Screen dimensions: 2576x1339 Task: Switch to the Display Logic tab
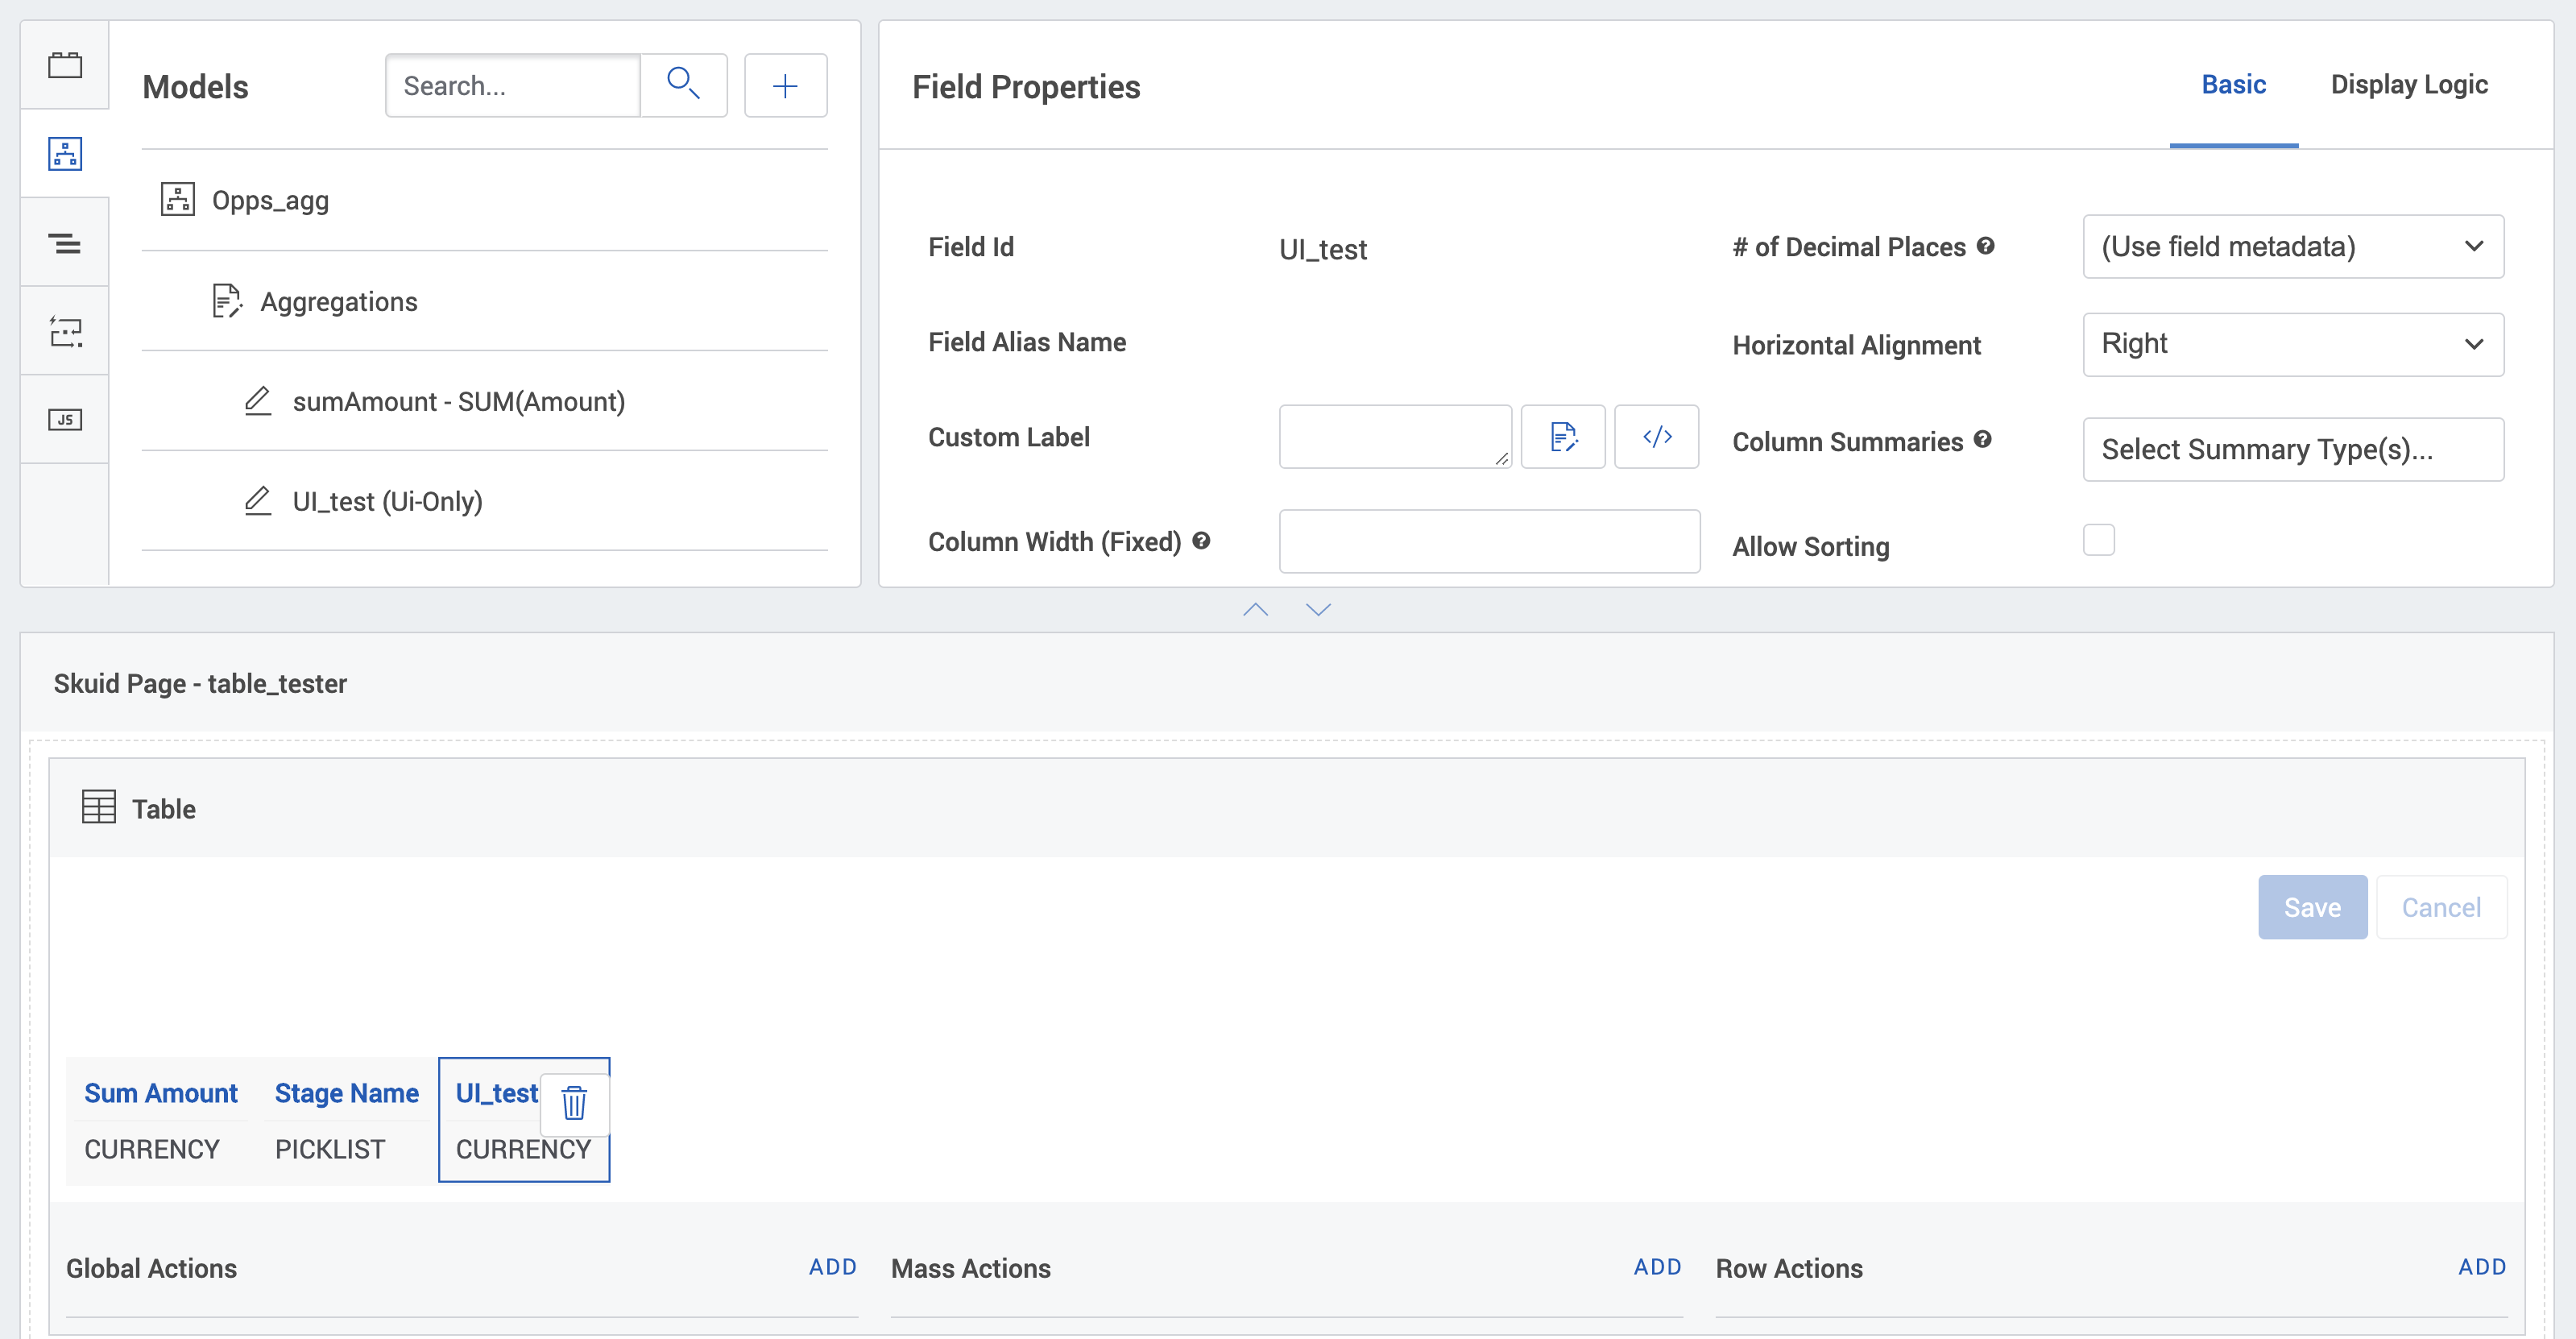click(2409, 85)
